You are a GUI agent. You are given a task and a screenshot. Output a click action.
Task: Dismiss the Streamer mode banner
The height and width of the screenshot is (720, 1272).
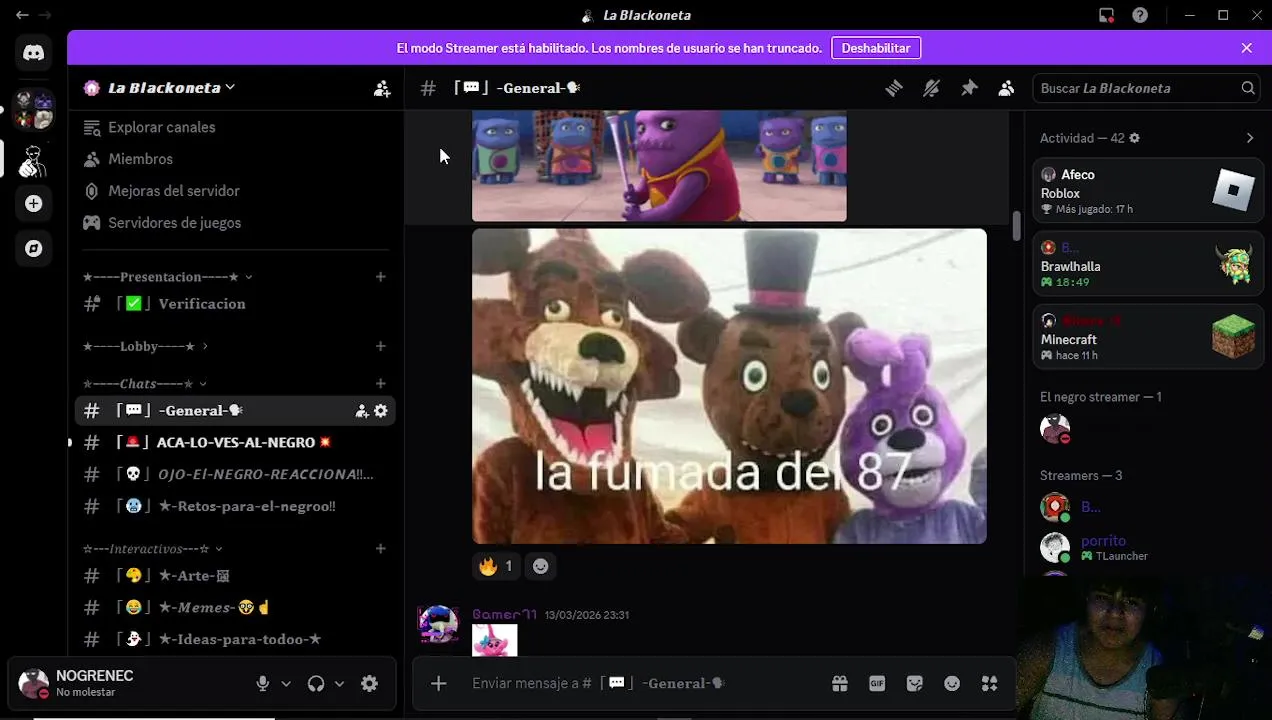1246,48
